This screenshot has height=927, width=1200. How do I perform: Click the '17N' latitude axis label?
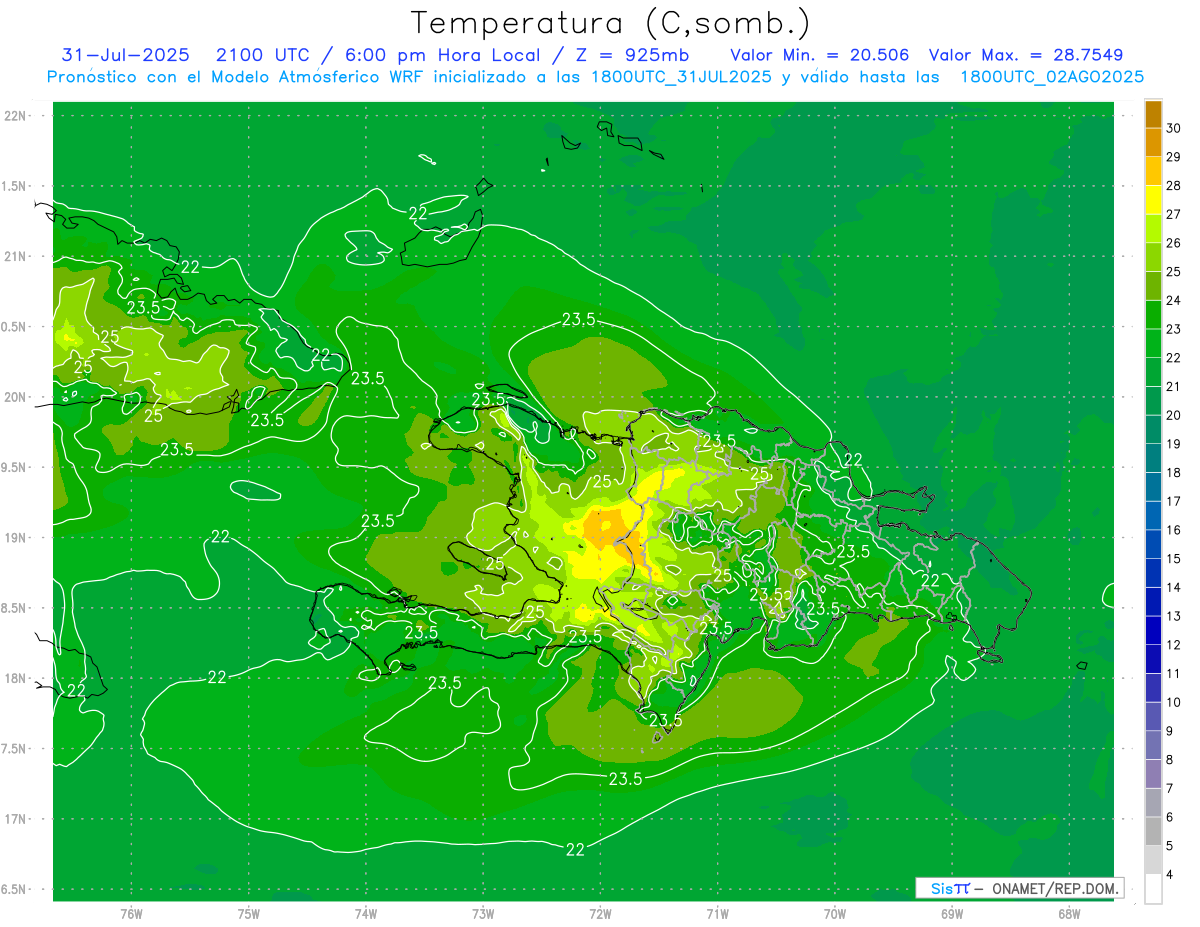click(x=17, y=819)
